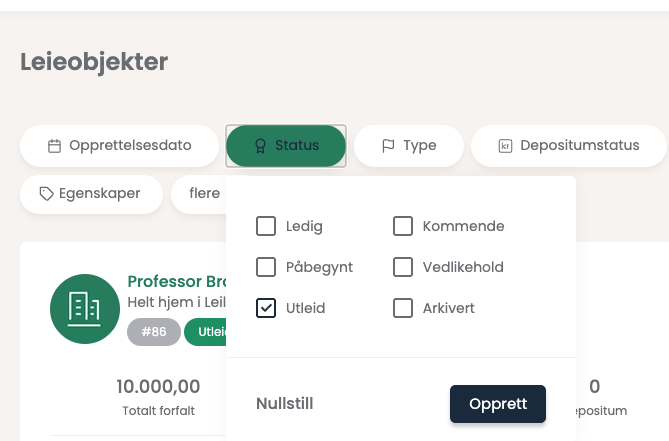Open the Opprettelsesdato filter dropdown
The width and height of the screenshot is (669, 441).
pos(119,146)
